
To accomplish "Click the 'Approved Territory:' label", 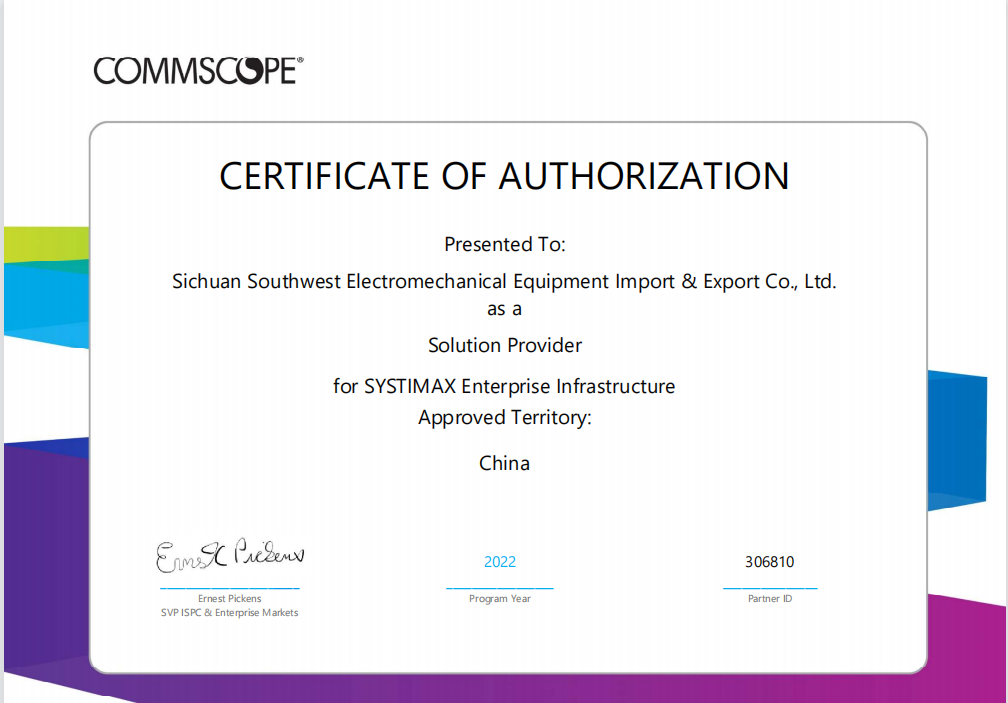I will [x=505, y=418].
